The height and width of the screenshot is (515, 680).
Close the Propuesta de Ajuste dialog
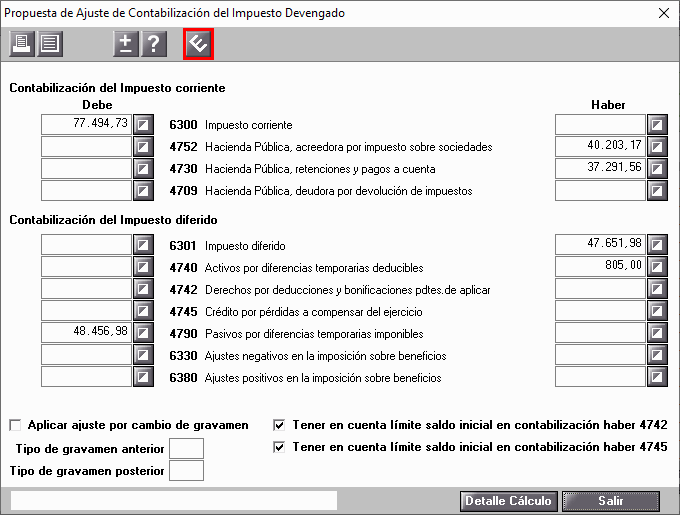pyautogui.click(x=664, y=13)
